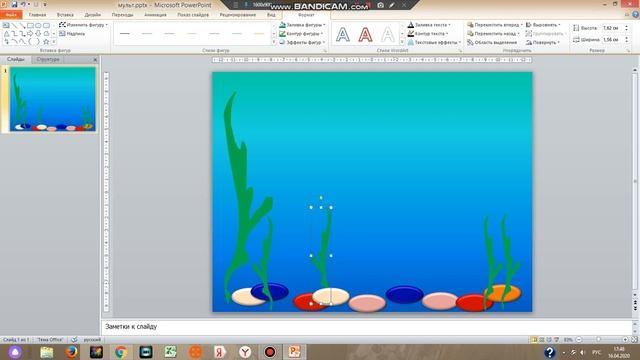
Task: Open the Размер dialog launcher
Action: click(629, 51)
